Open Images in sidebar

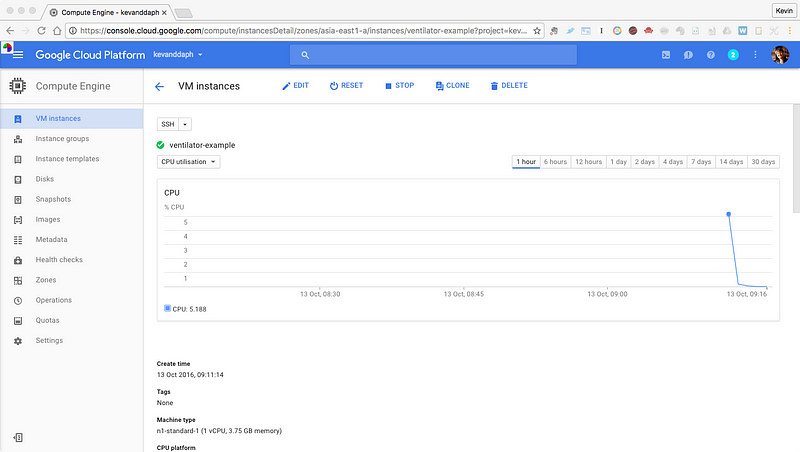(71, 219)
